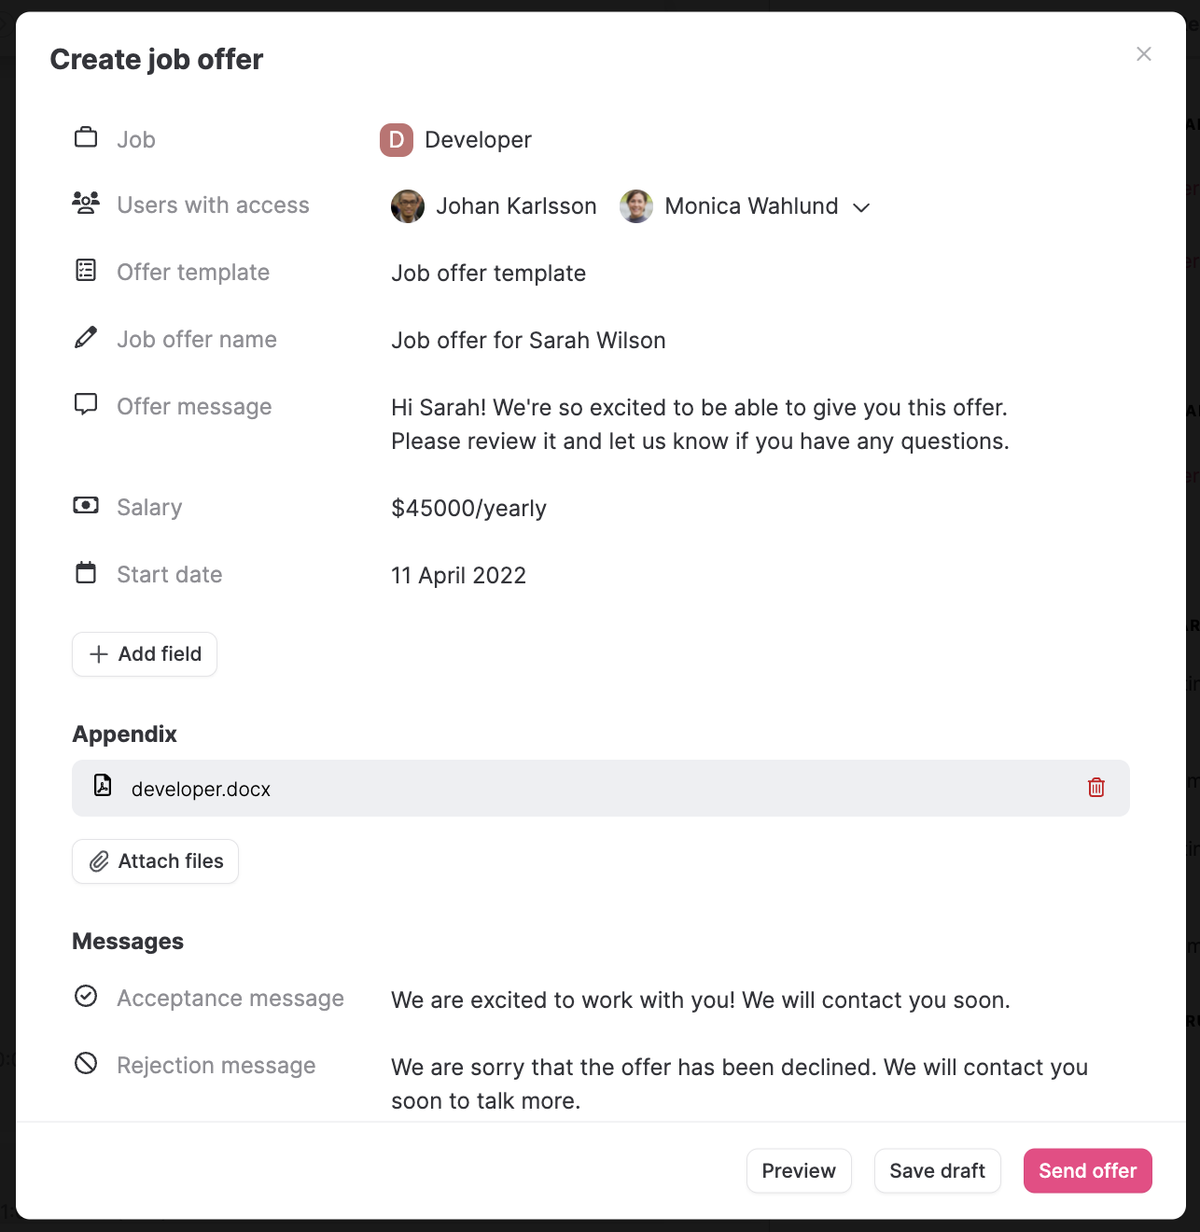Click the calendar icon for Start date
This screenshot has width=1200, height=1232.
(86, 573)
